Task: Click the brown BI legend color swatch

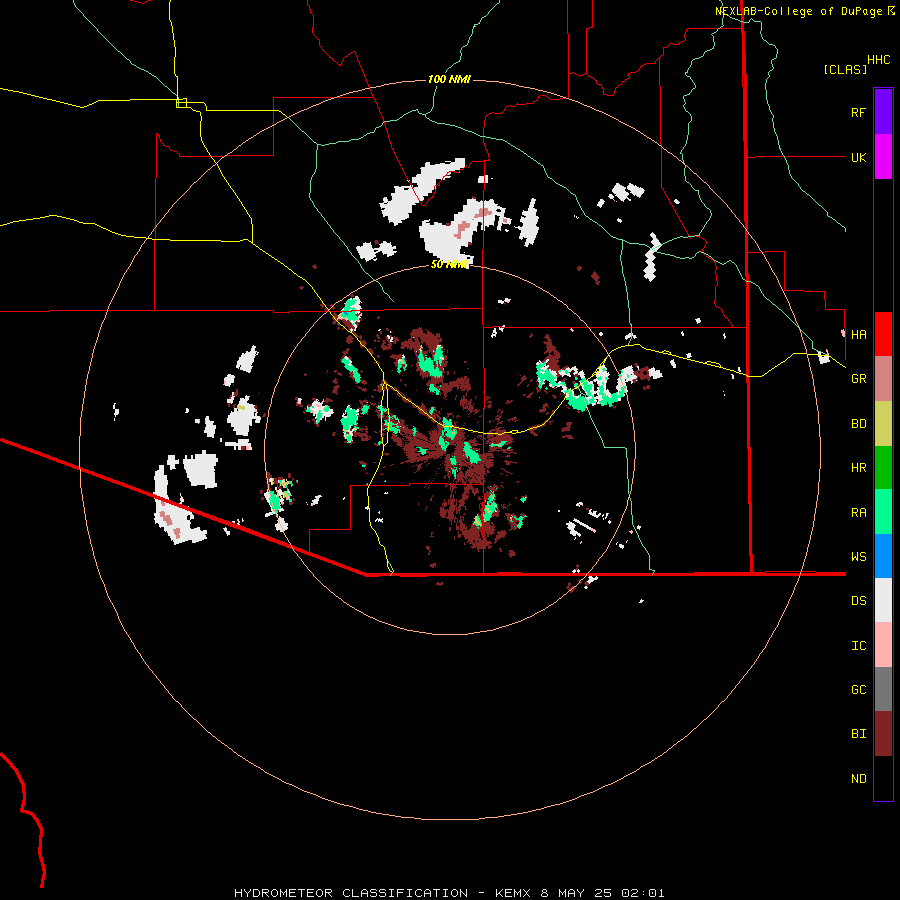Action: (x=883, y=734)
